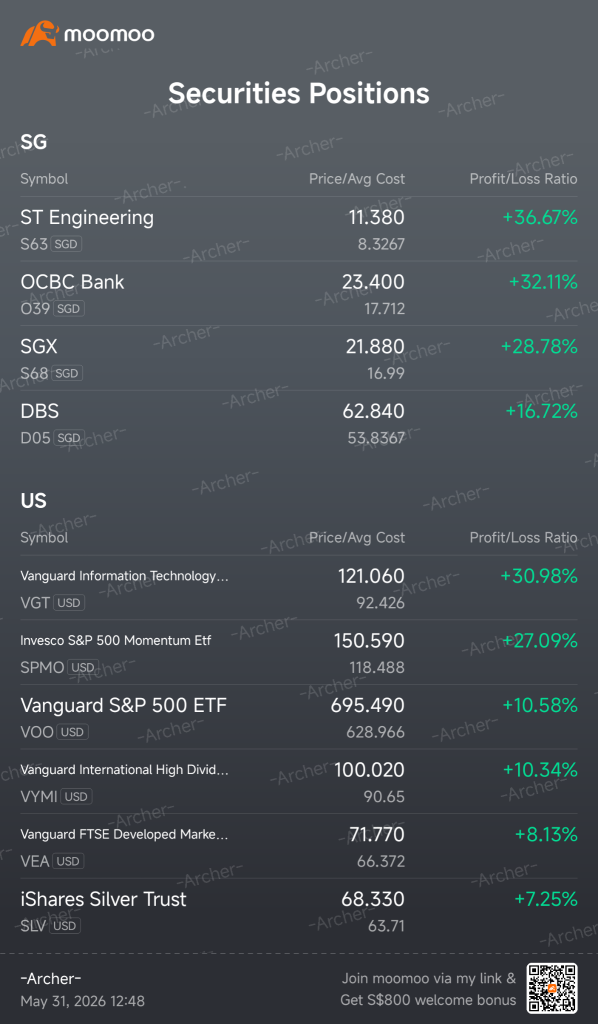Open the DBS position row
The image size is (598, 1024).
coord(299,423)
